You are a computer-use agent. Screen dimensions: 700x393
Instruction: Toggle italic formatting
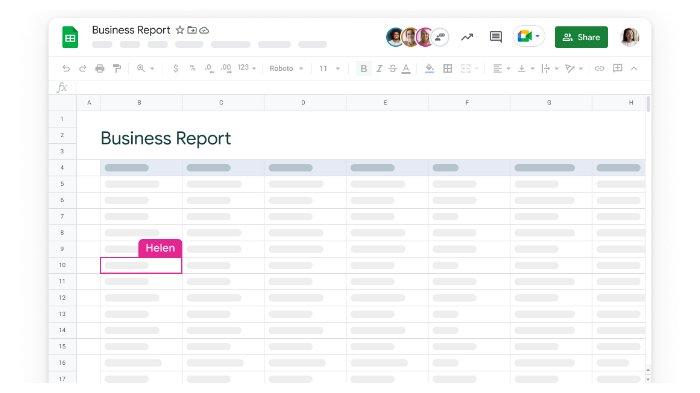click(379, 68)
